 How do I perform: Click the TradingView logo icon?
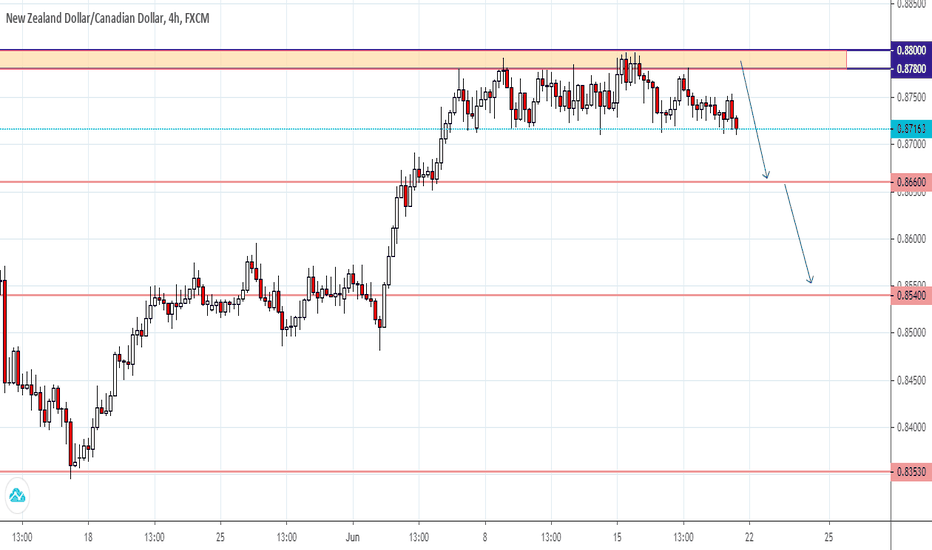point(17,495)
